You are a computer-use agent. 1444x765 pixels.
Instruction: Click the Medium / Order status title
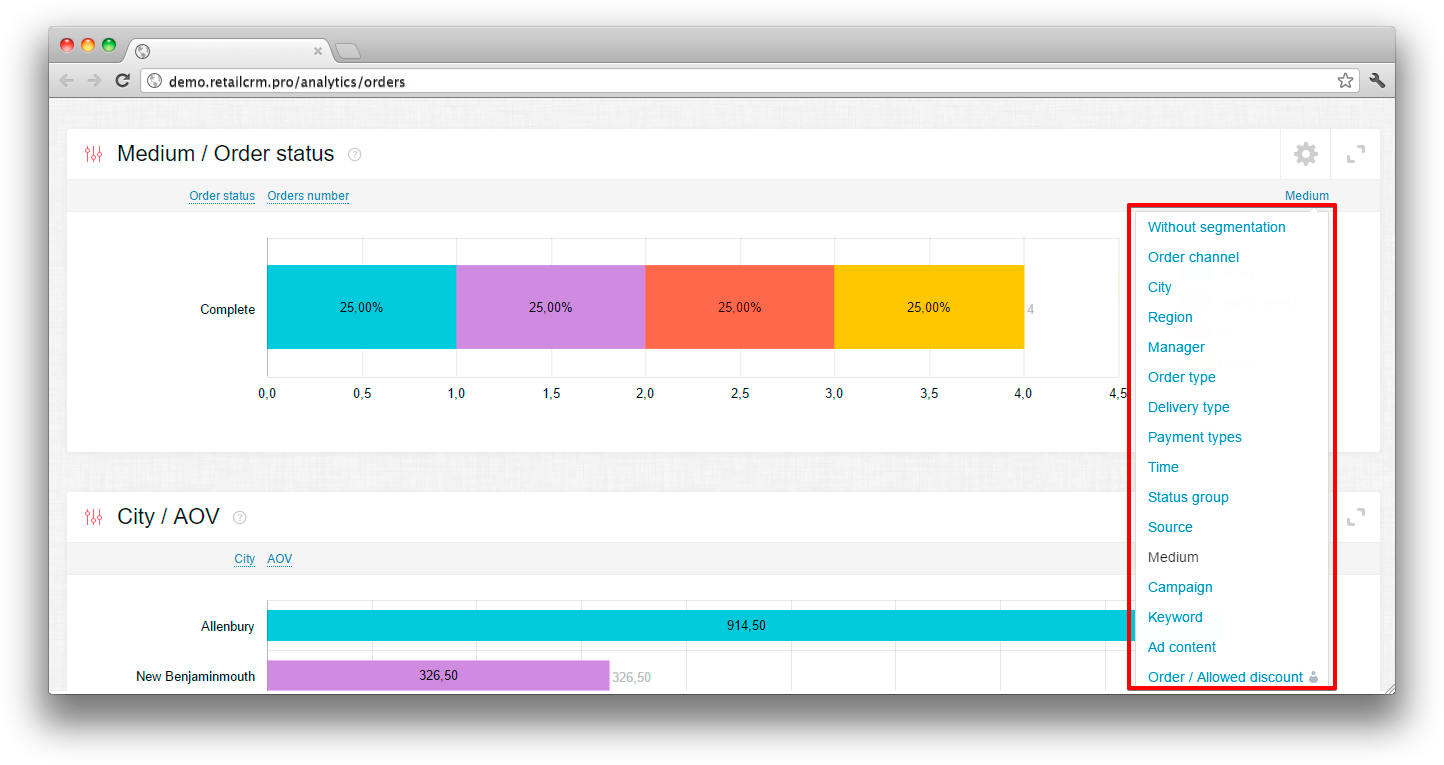coord(225,154)
